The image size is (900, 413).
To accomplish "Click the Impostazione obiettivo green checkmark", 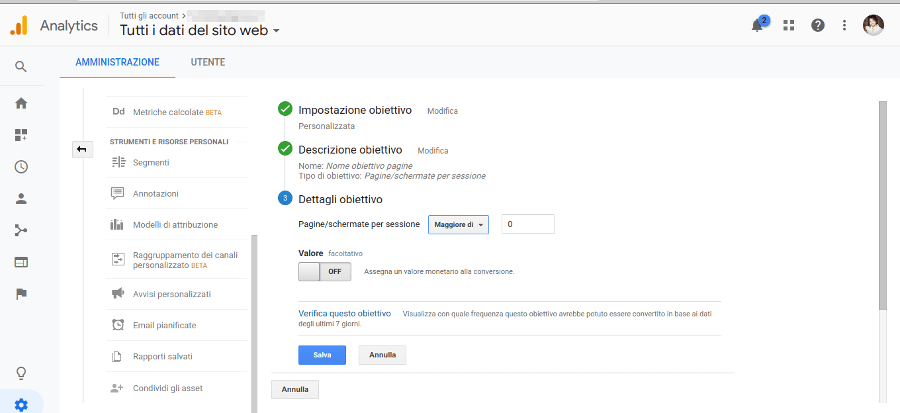I will (x=285, y=108).
